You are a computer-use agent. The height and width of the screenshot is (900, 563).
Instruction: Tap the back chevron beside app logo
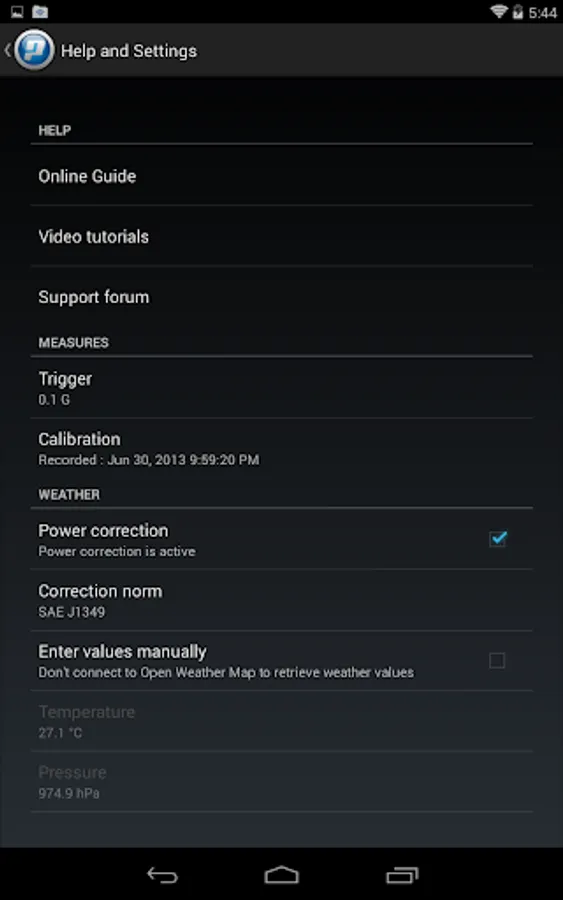7,51
